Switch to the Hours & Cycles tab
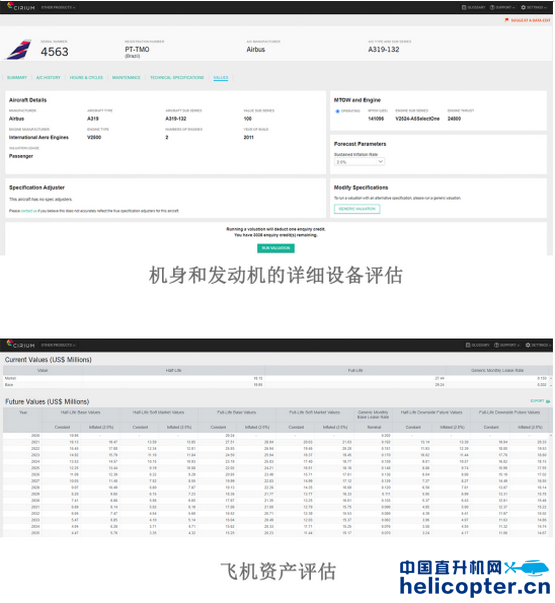555x603 pixels. (x=86, y=78)
